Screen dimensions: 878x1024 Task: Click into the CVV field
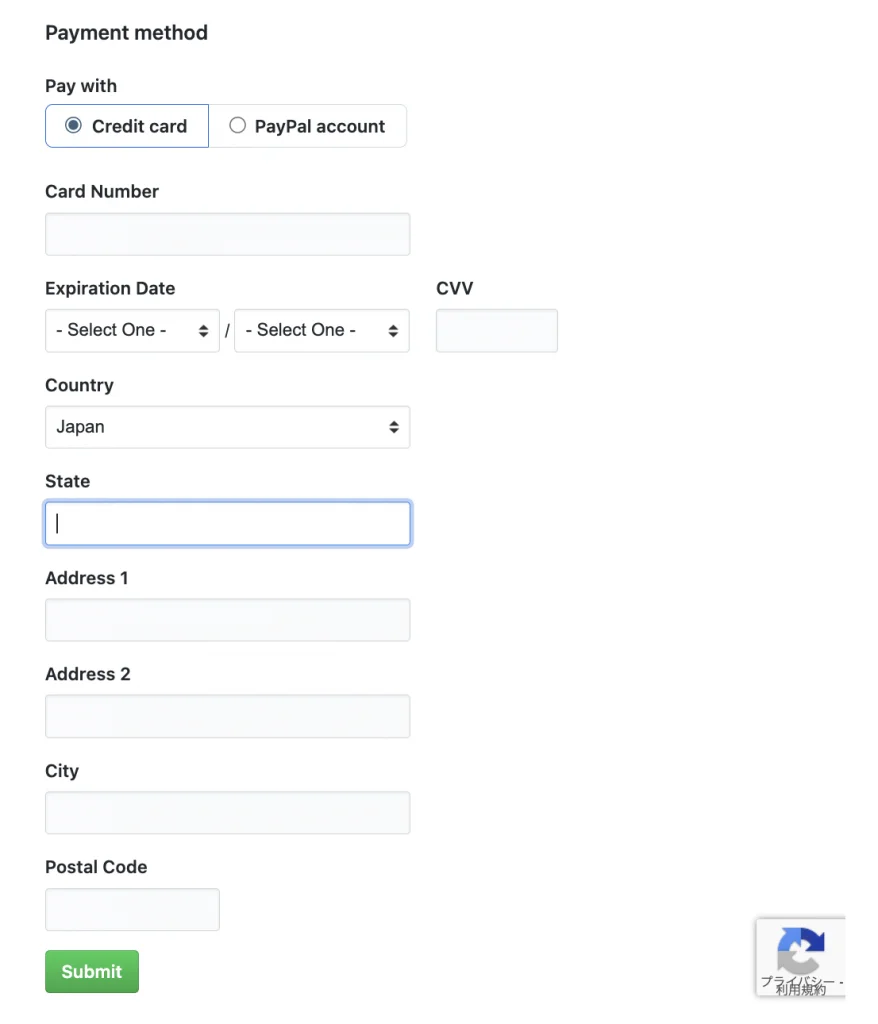click(x=496, y=331)
